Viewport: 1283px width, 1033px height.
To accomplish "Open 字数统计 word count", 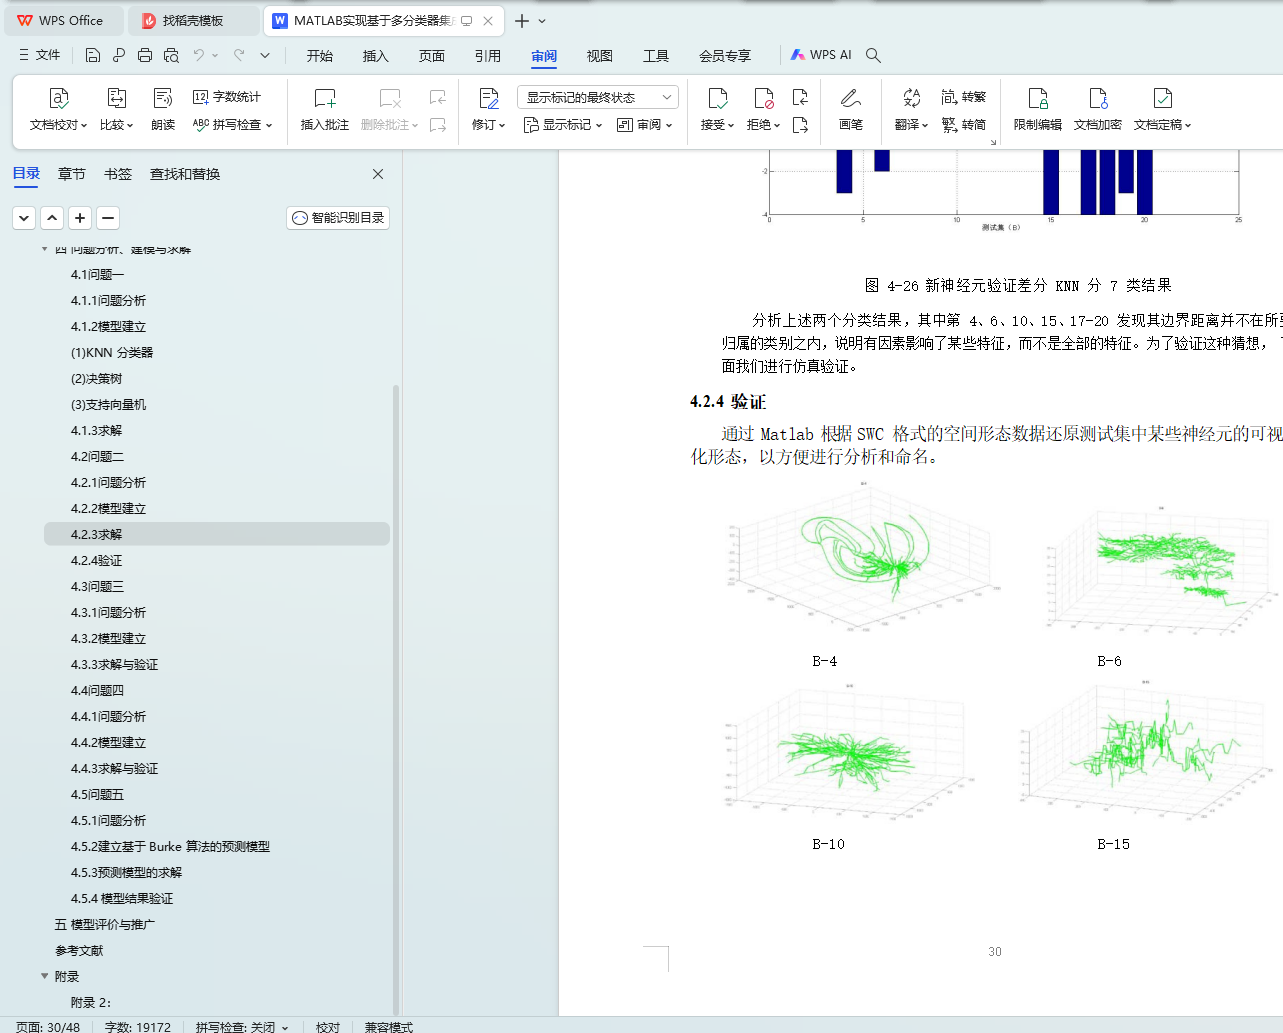I will pyautogui.click(x=227, y=97).
